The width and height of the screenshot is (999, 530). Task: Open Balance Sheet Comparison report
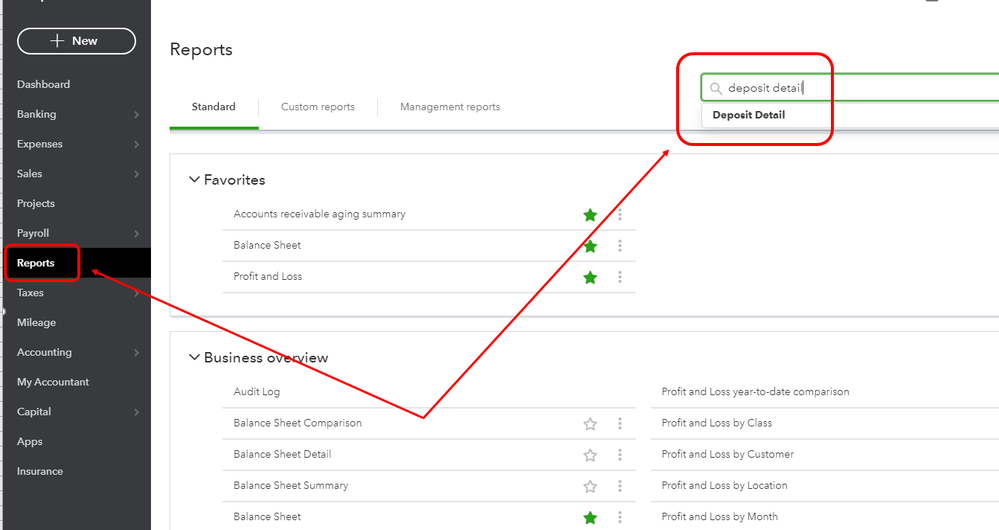click(298, 423)
